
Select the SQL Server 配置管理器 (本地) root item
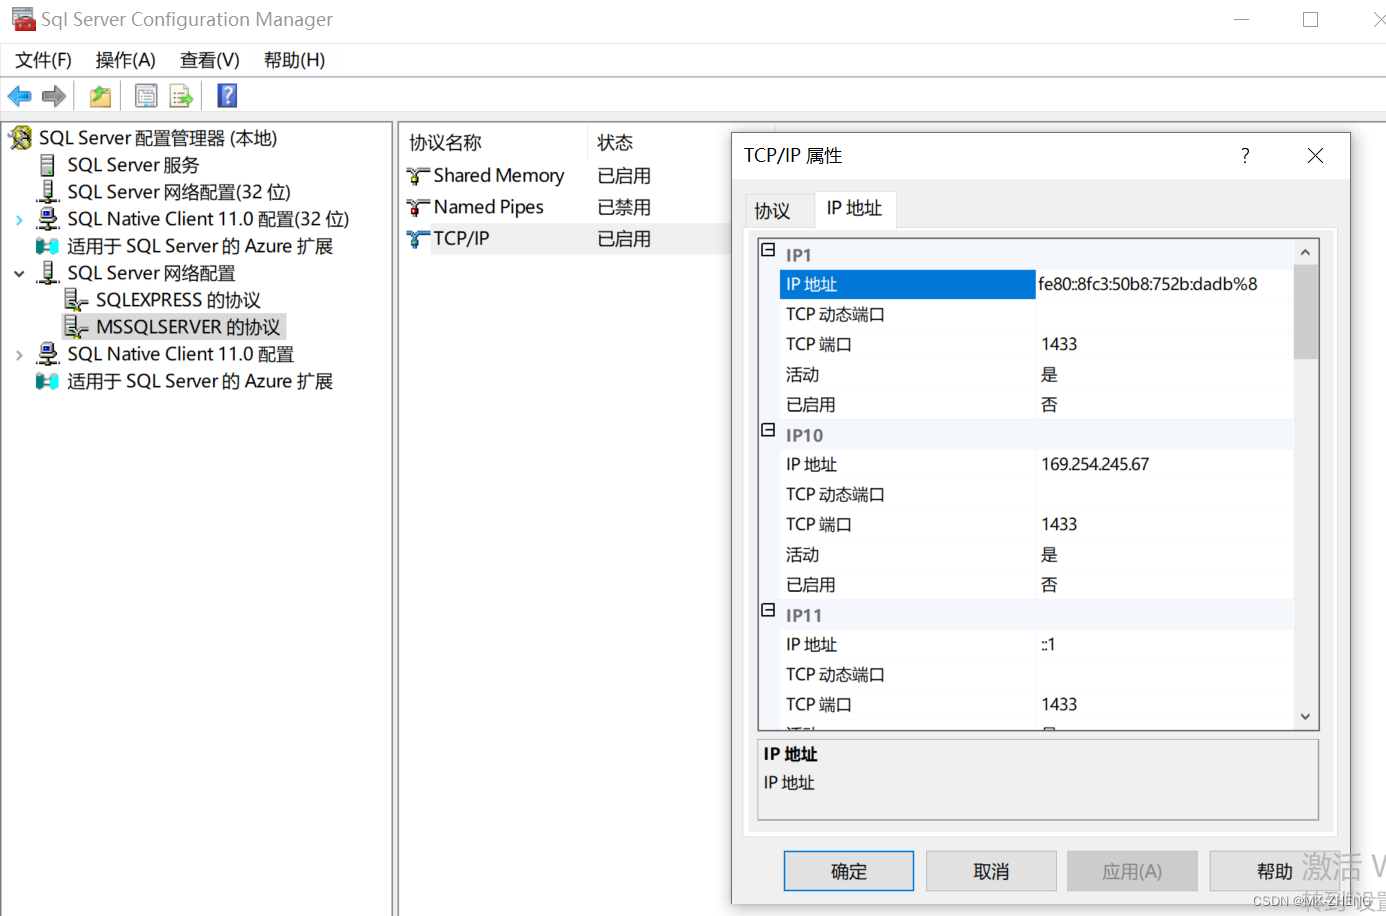pos(158,138)
